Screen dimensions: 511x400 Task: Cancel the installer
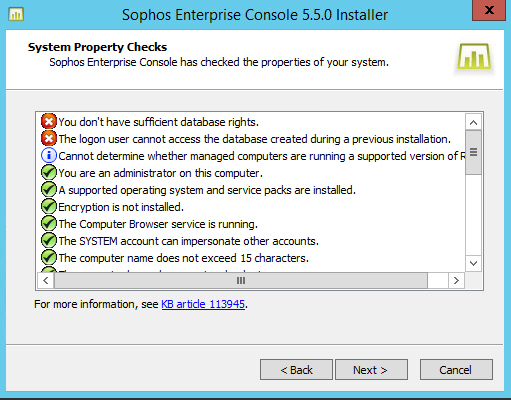point(456,370)
